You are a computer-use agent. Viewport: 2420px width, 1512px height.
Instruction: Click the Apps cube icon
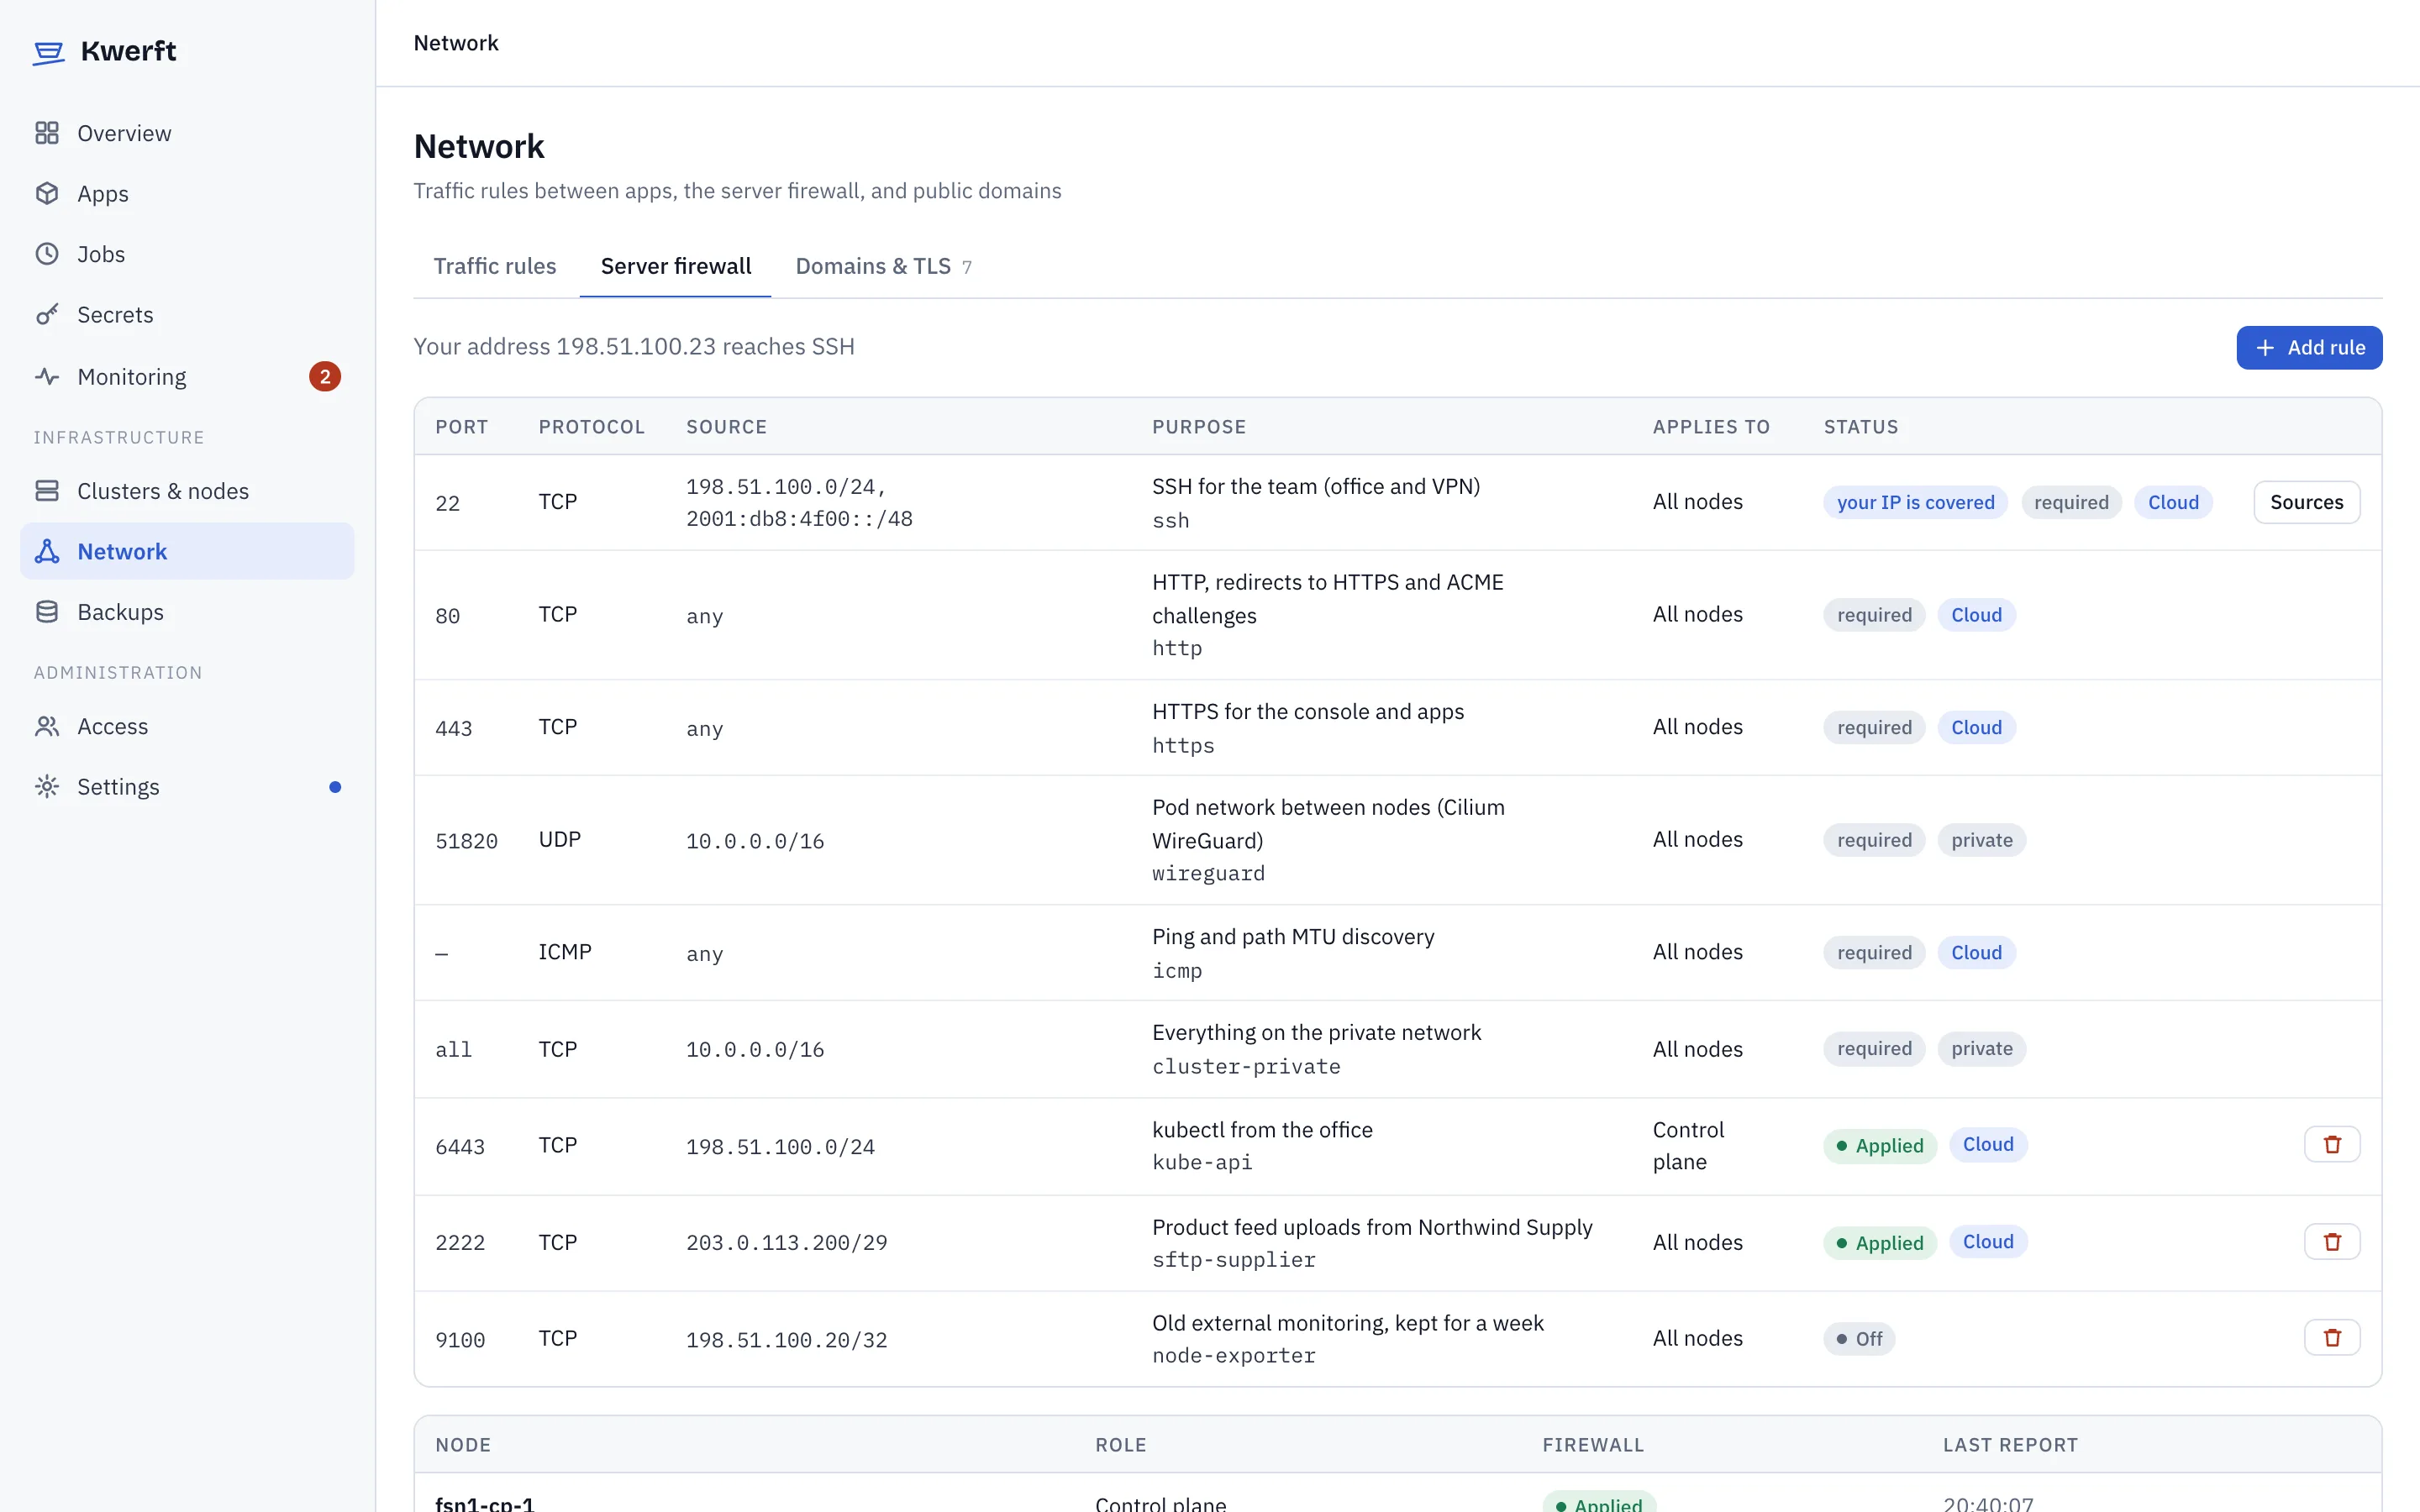[x=47, y=193]
